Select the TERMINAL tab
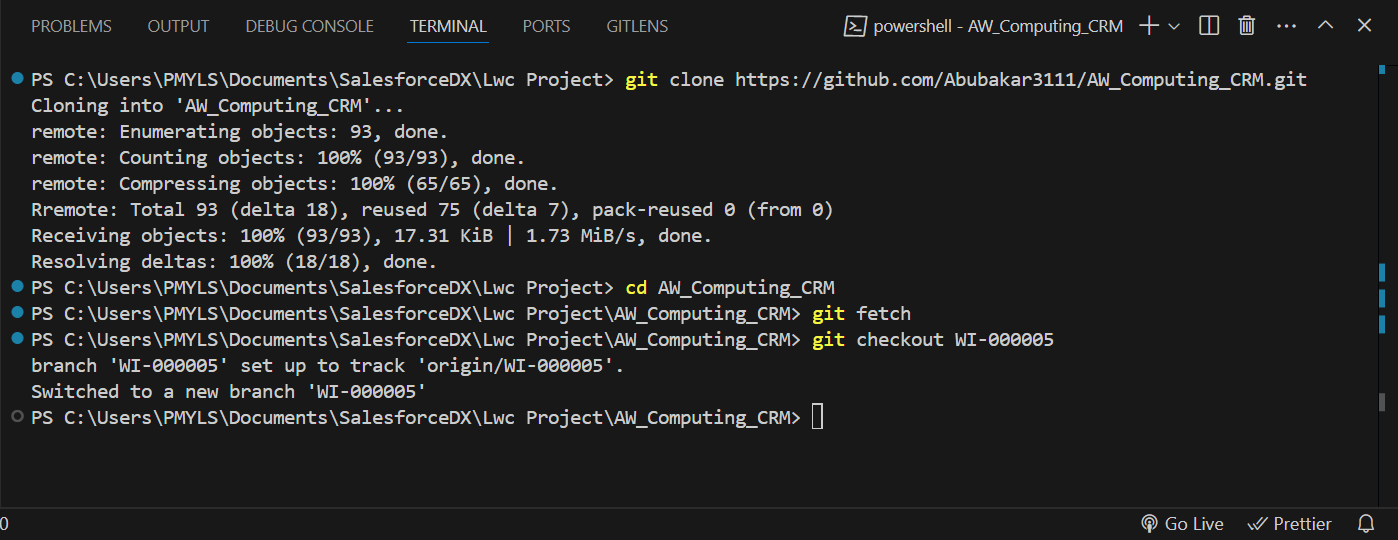The image size is (1398, 540). click(448, 26)
